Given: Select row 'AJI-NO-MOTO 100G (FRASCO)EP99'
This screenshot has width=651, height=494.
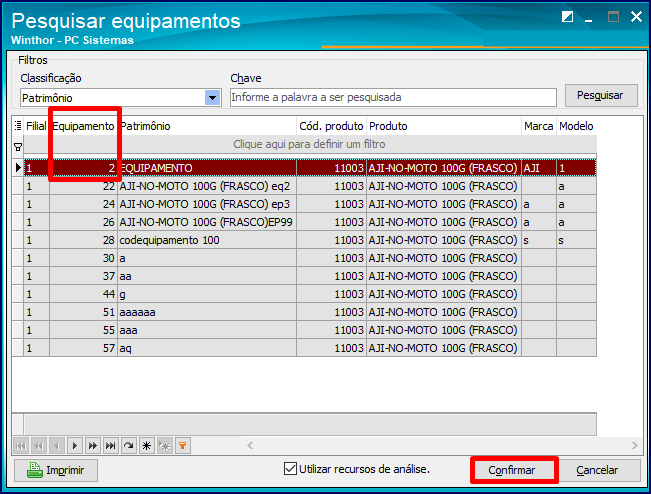Looking at the screenshot, I should (x=310, y=222).
